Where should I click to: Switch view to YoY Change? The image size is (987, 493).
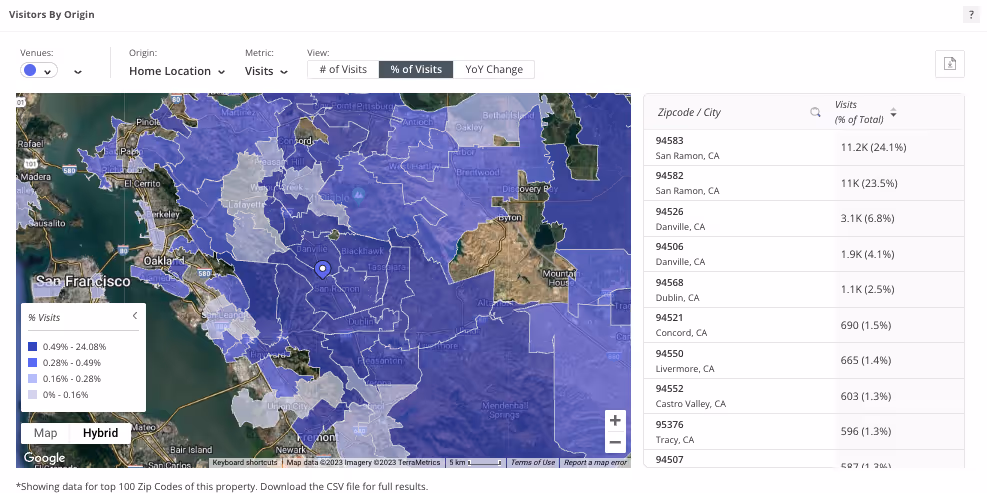pos(494,69)
